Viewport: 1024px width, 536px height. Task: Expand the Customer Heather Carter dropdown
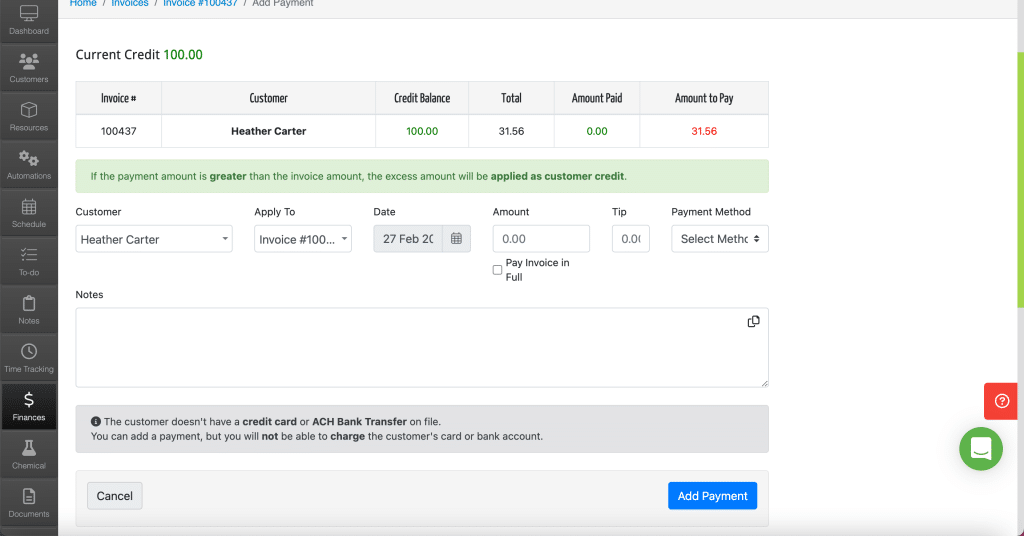[154, 239]
